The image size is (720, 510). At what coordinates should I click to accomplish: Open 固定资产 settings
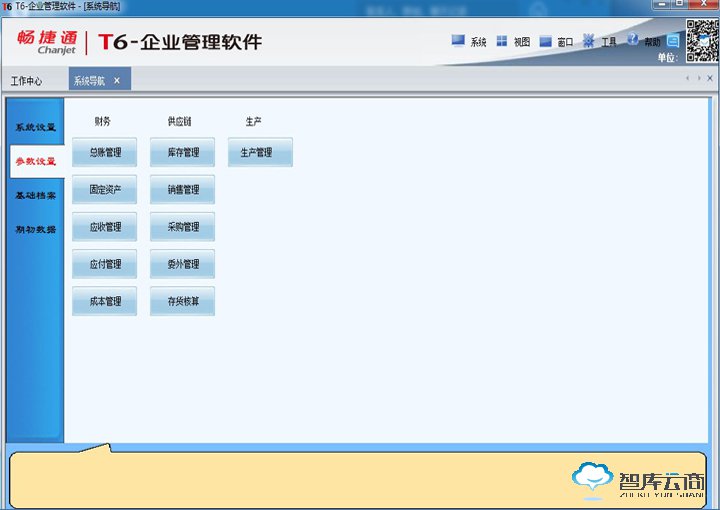105,189
